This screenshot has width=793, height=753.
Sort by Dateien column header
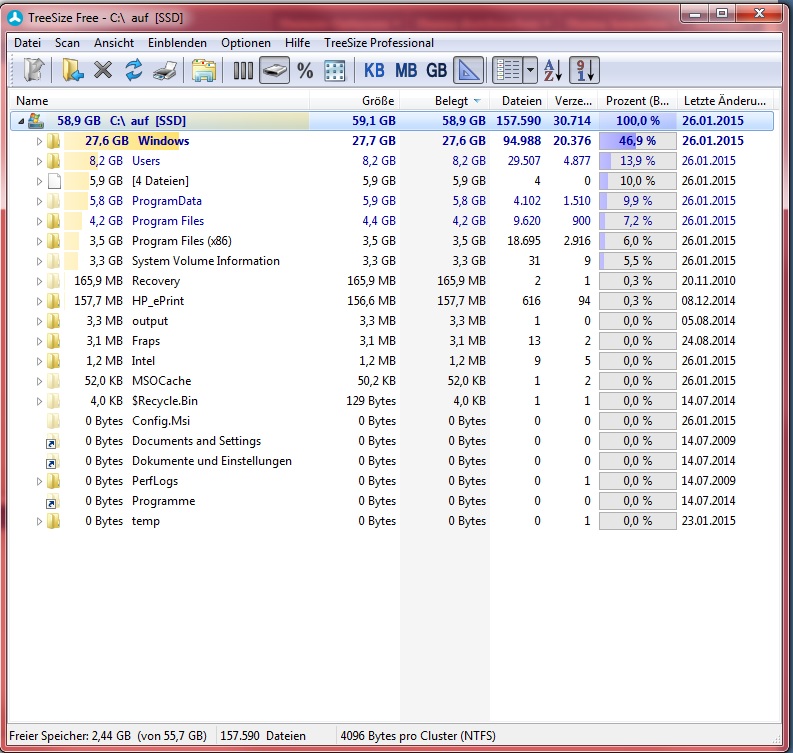pyautogui.click(x=518, y=101)
